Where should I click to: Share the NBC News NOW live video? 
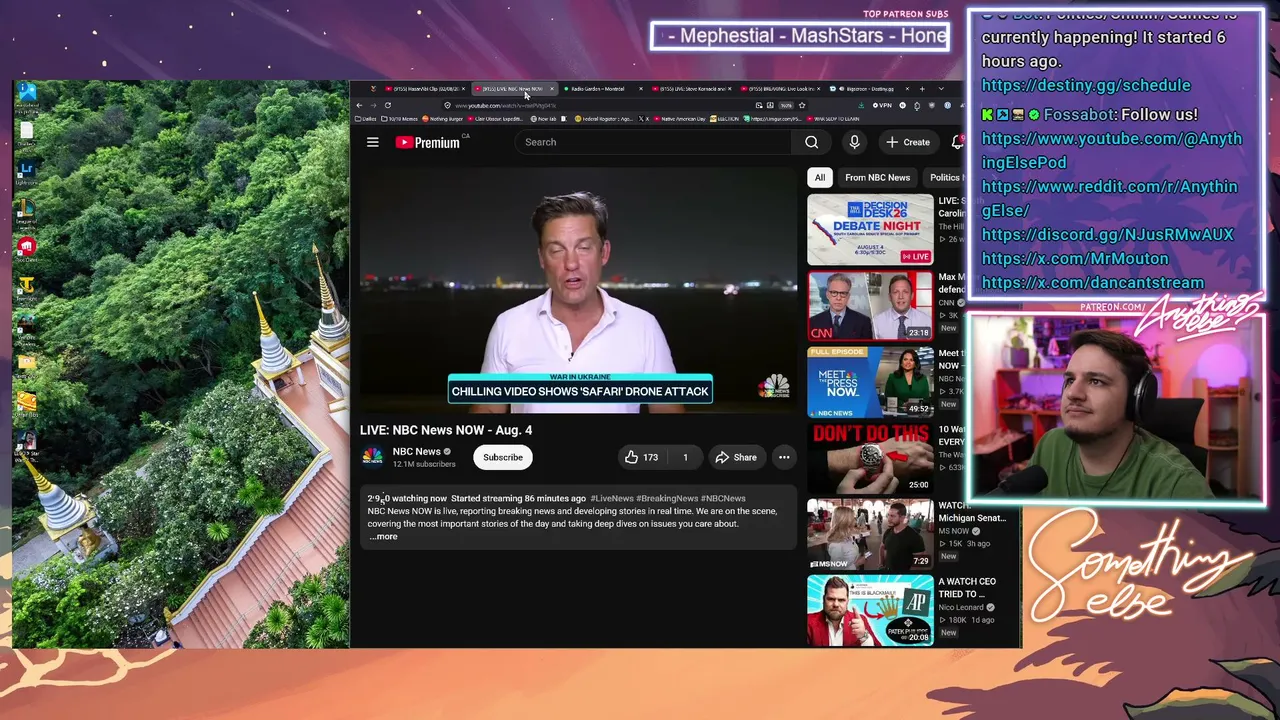point(735,457)
